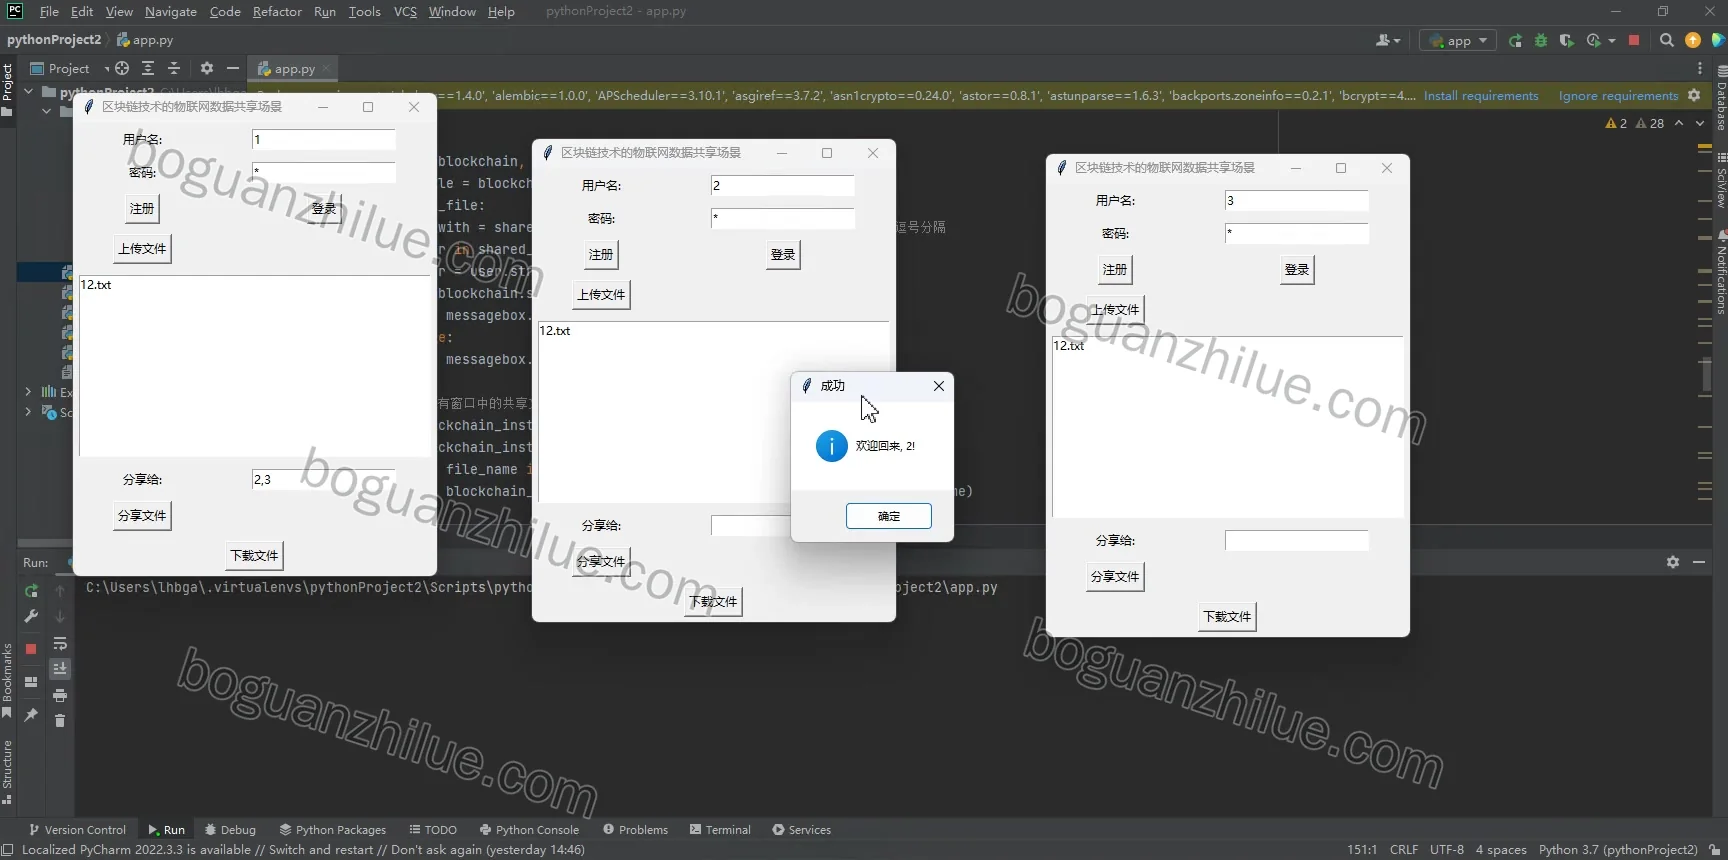Viewport: 1728px width, 860px height.
Task: Click the Rerun app icon in Run panel
Action: [31, 591]
